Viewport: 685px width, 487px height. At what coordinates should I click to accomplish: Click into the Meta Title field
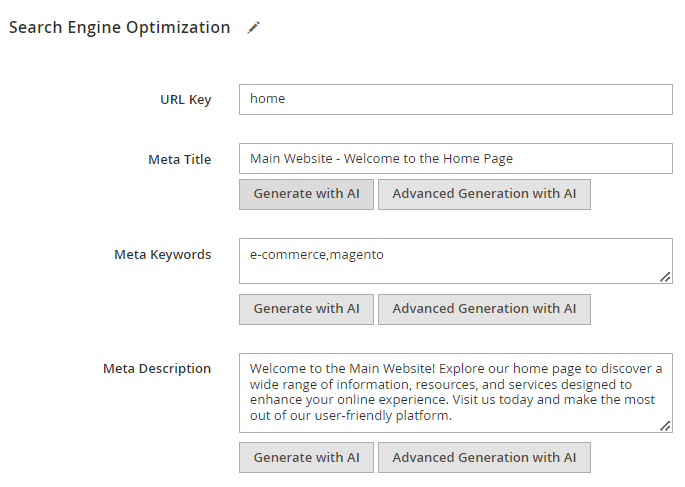tap(456, 159)
